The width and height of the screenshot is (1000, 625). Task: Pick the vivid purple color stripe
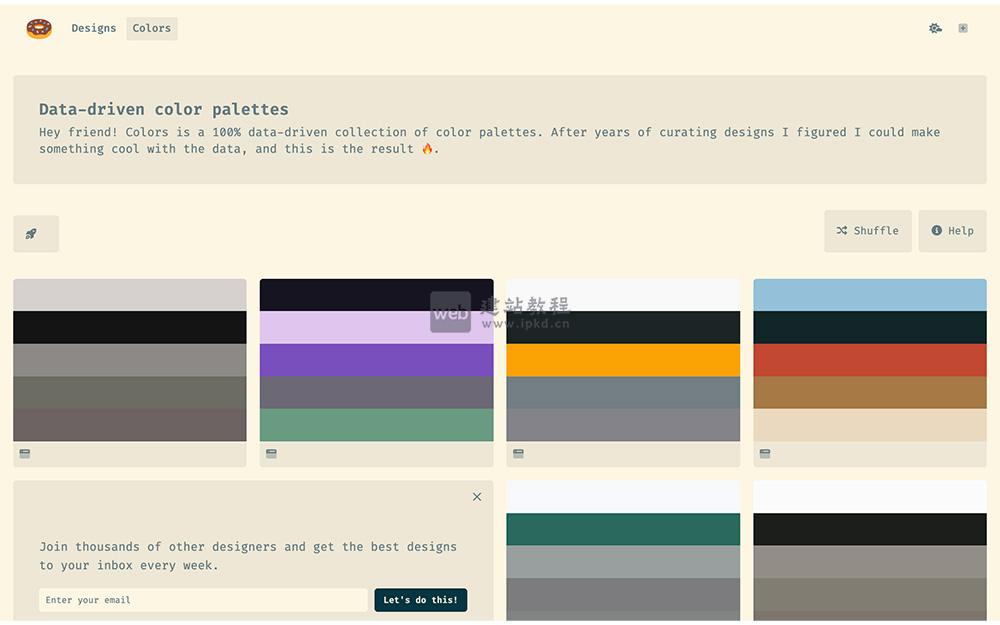tap(376, 360)
